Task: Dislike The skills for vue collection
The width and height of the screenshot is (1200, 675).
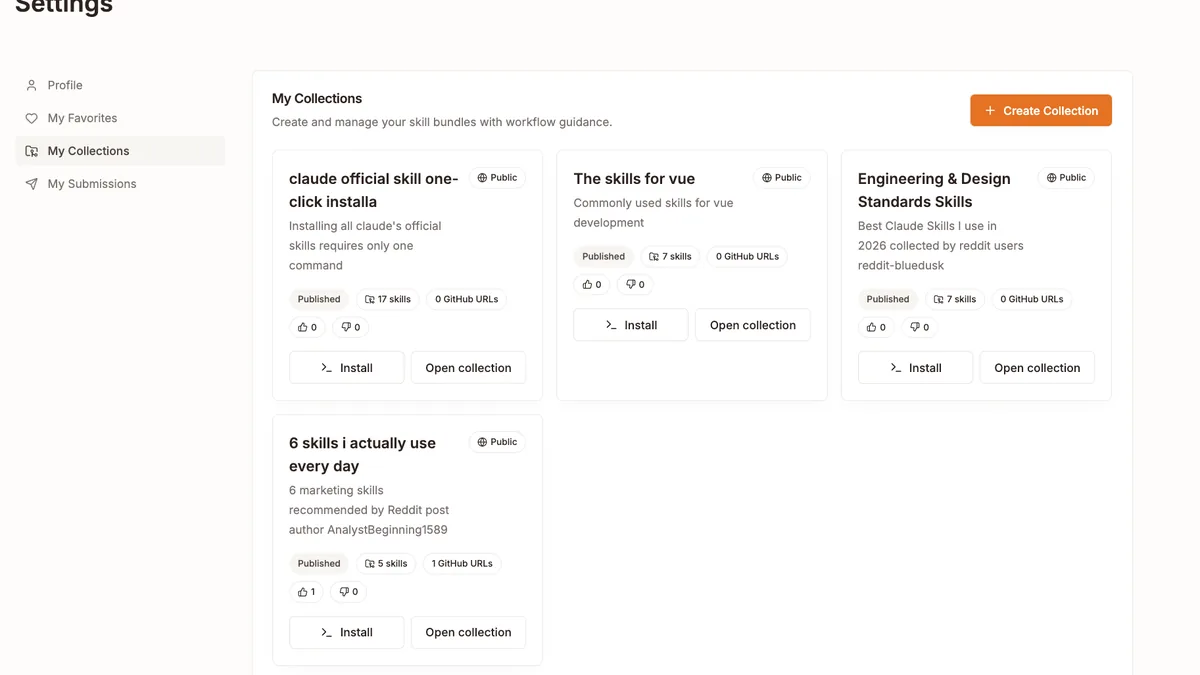Action: (x=634, y=285)
